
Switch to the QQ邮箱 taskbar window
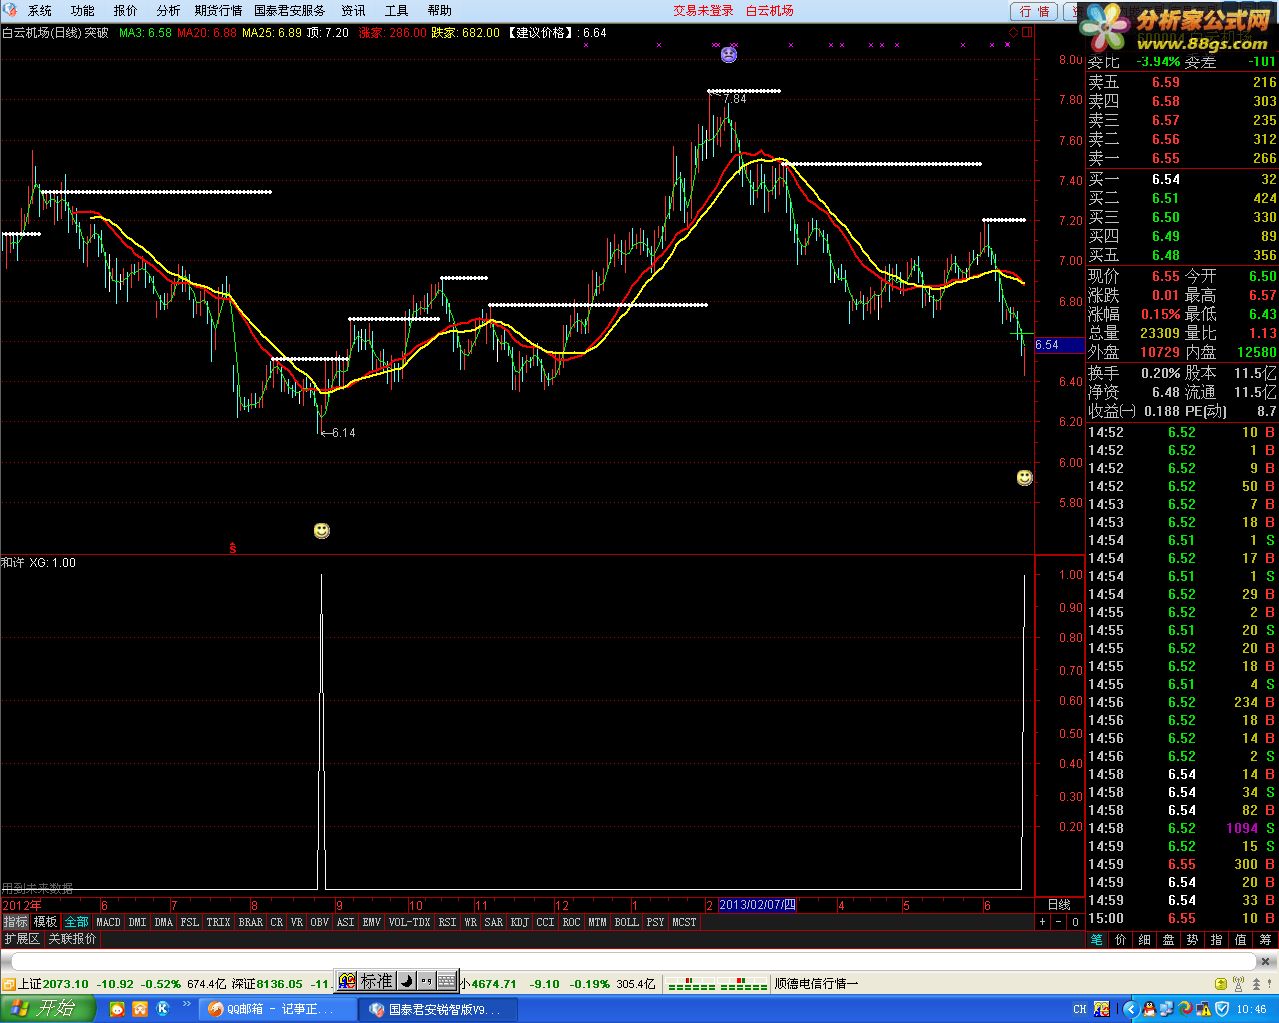pos(277,1009)
